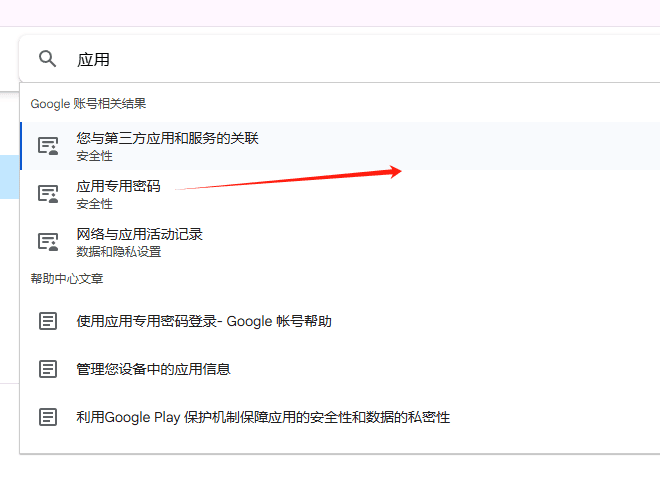This screenshot has width=660, height=496.
Task: Click icon beside 网络与应用活动记录
Action: [x=48, y=242]
